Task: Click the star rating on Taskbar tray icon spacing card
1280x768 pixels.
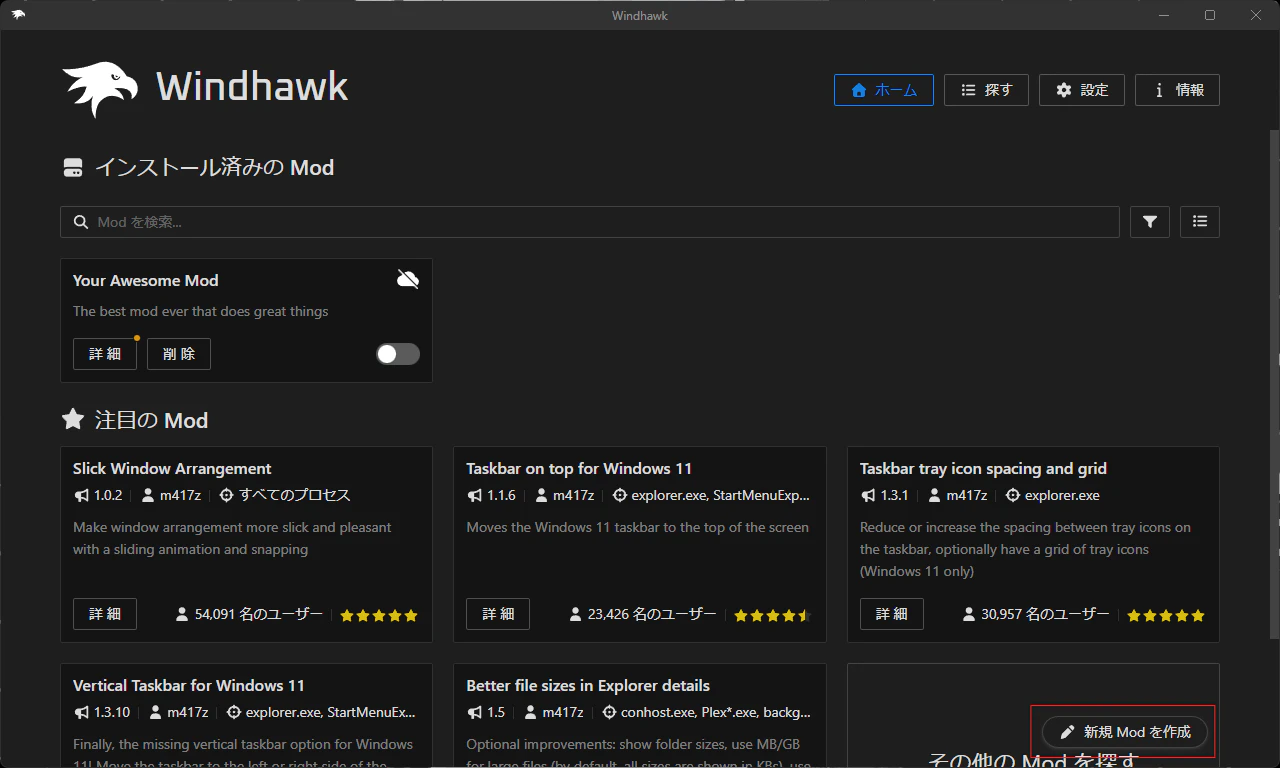Action: [x=1166, y=616]
